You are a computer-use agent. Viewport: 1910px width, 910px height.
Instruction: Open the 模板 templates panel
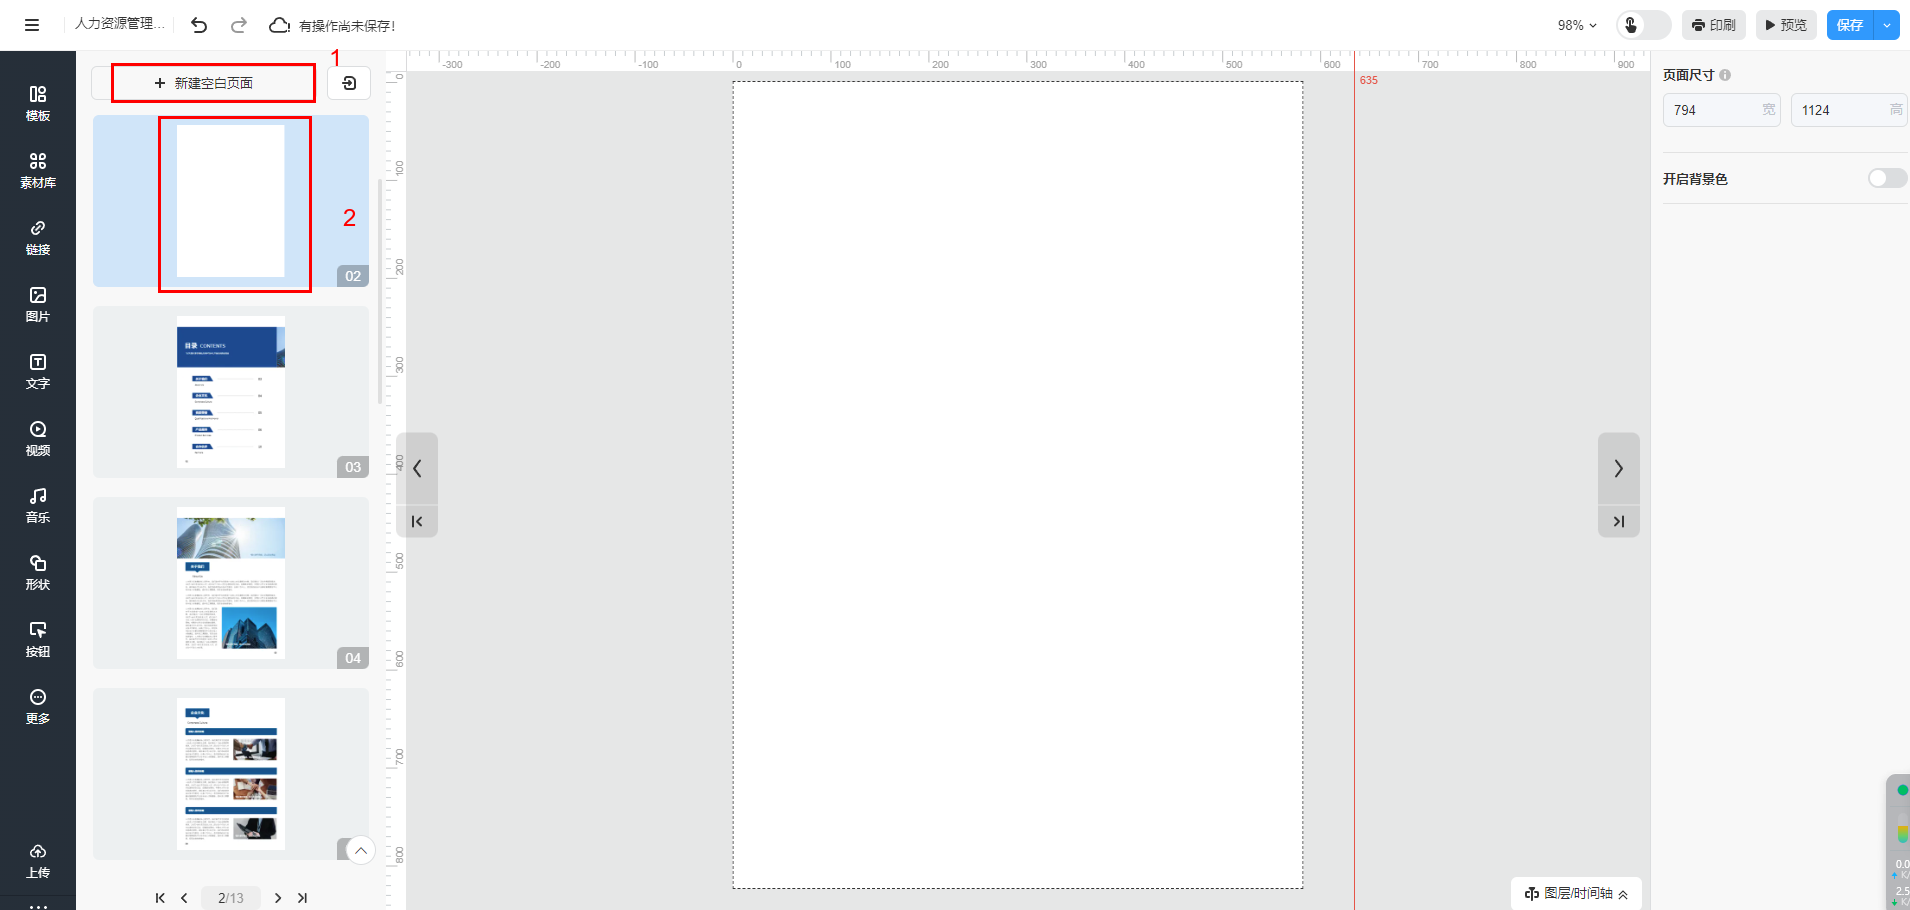coord(38,103)
